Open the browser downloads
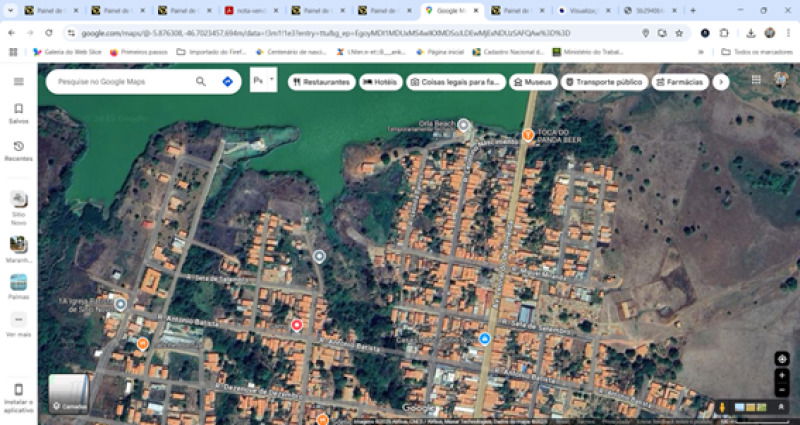The height and width of the screenshot is (425, 800). pos(751,33)
